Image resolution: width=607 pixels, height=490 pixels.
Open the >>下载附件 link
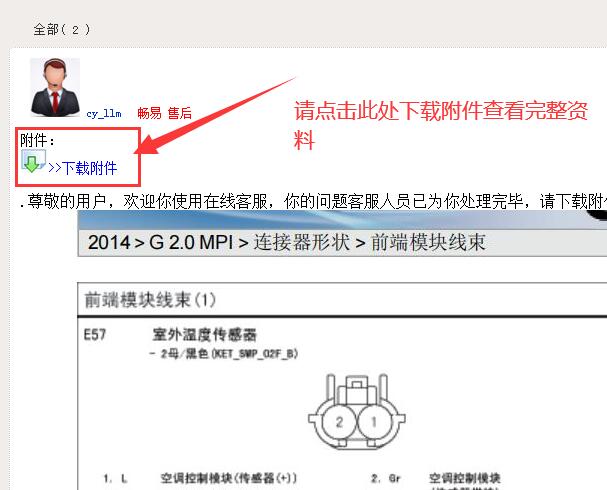coord(82,168)
